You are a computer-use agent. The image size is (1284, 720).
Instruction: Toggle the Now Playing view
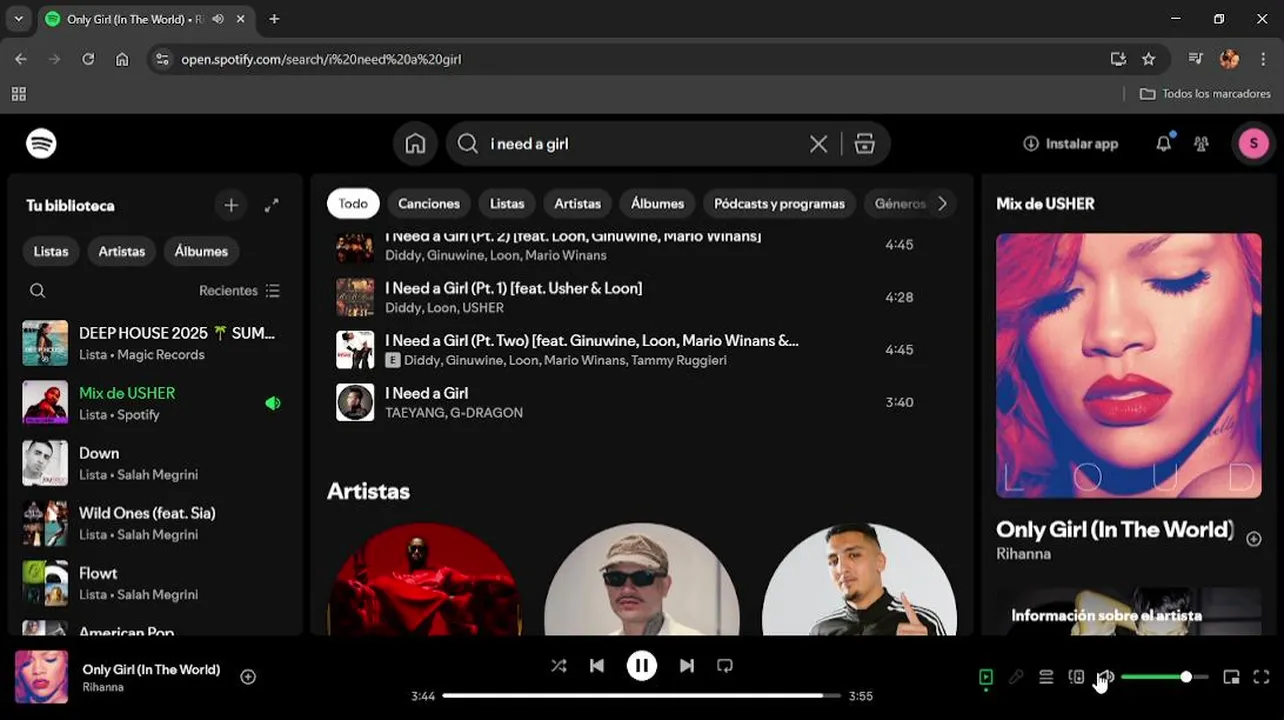coord(986,677)
